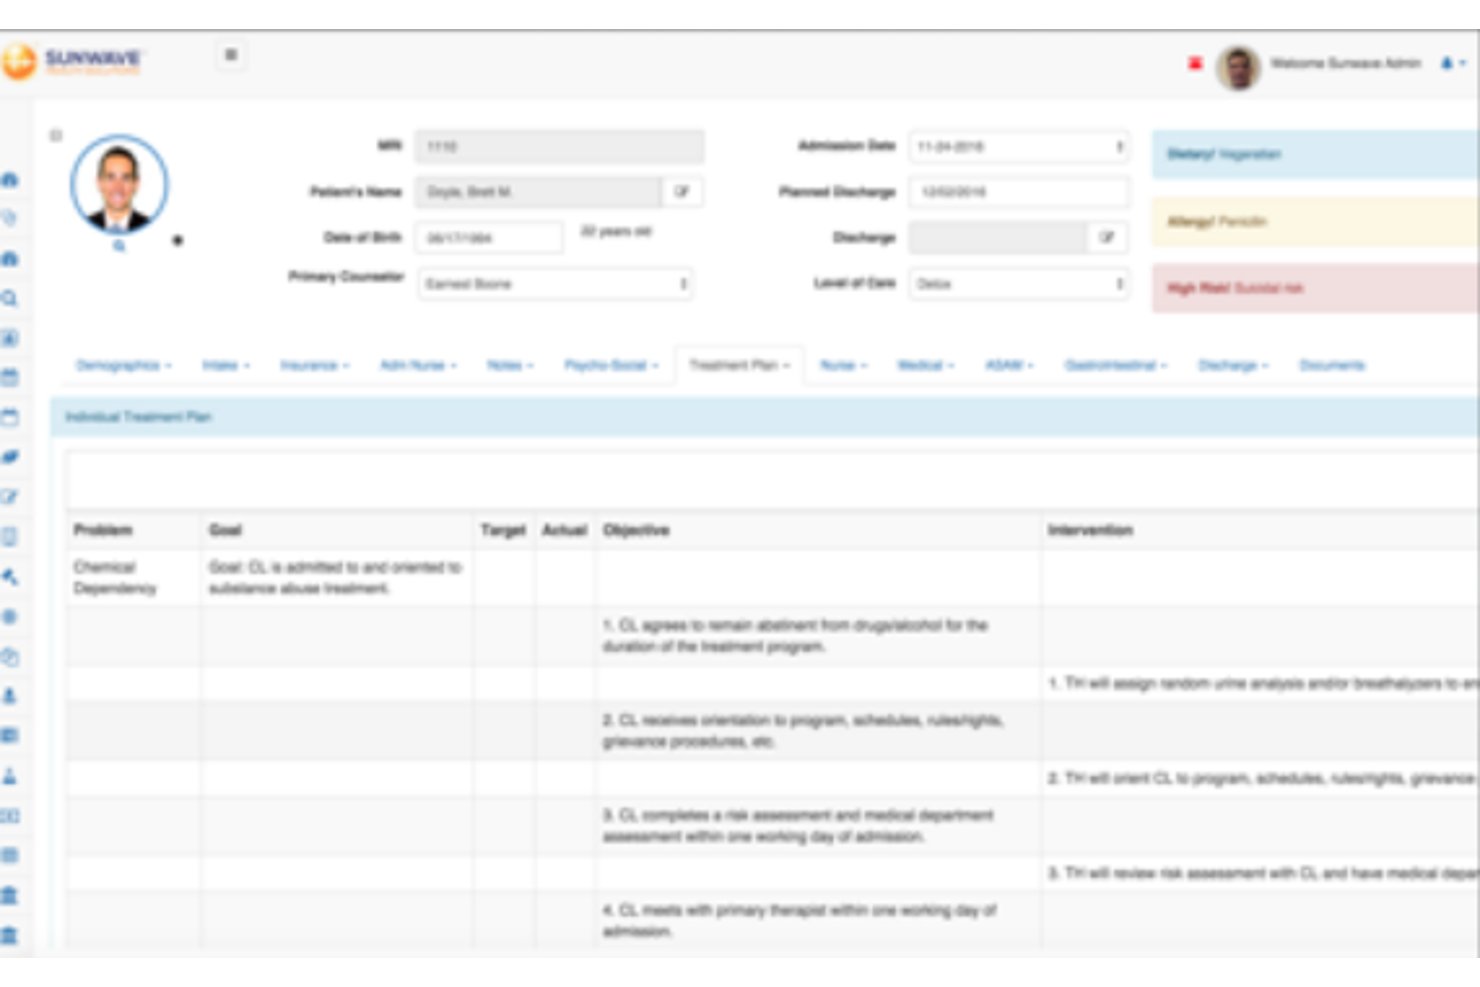Click the Allergy Penicillin alert banner
Image resolution: width=1480 pixels, height=987 pixels.
1316,221
